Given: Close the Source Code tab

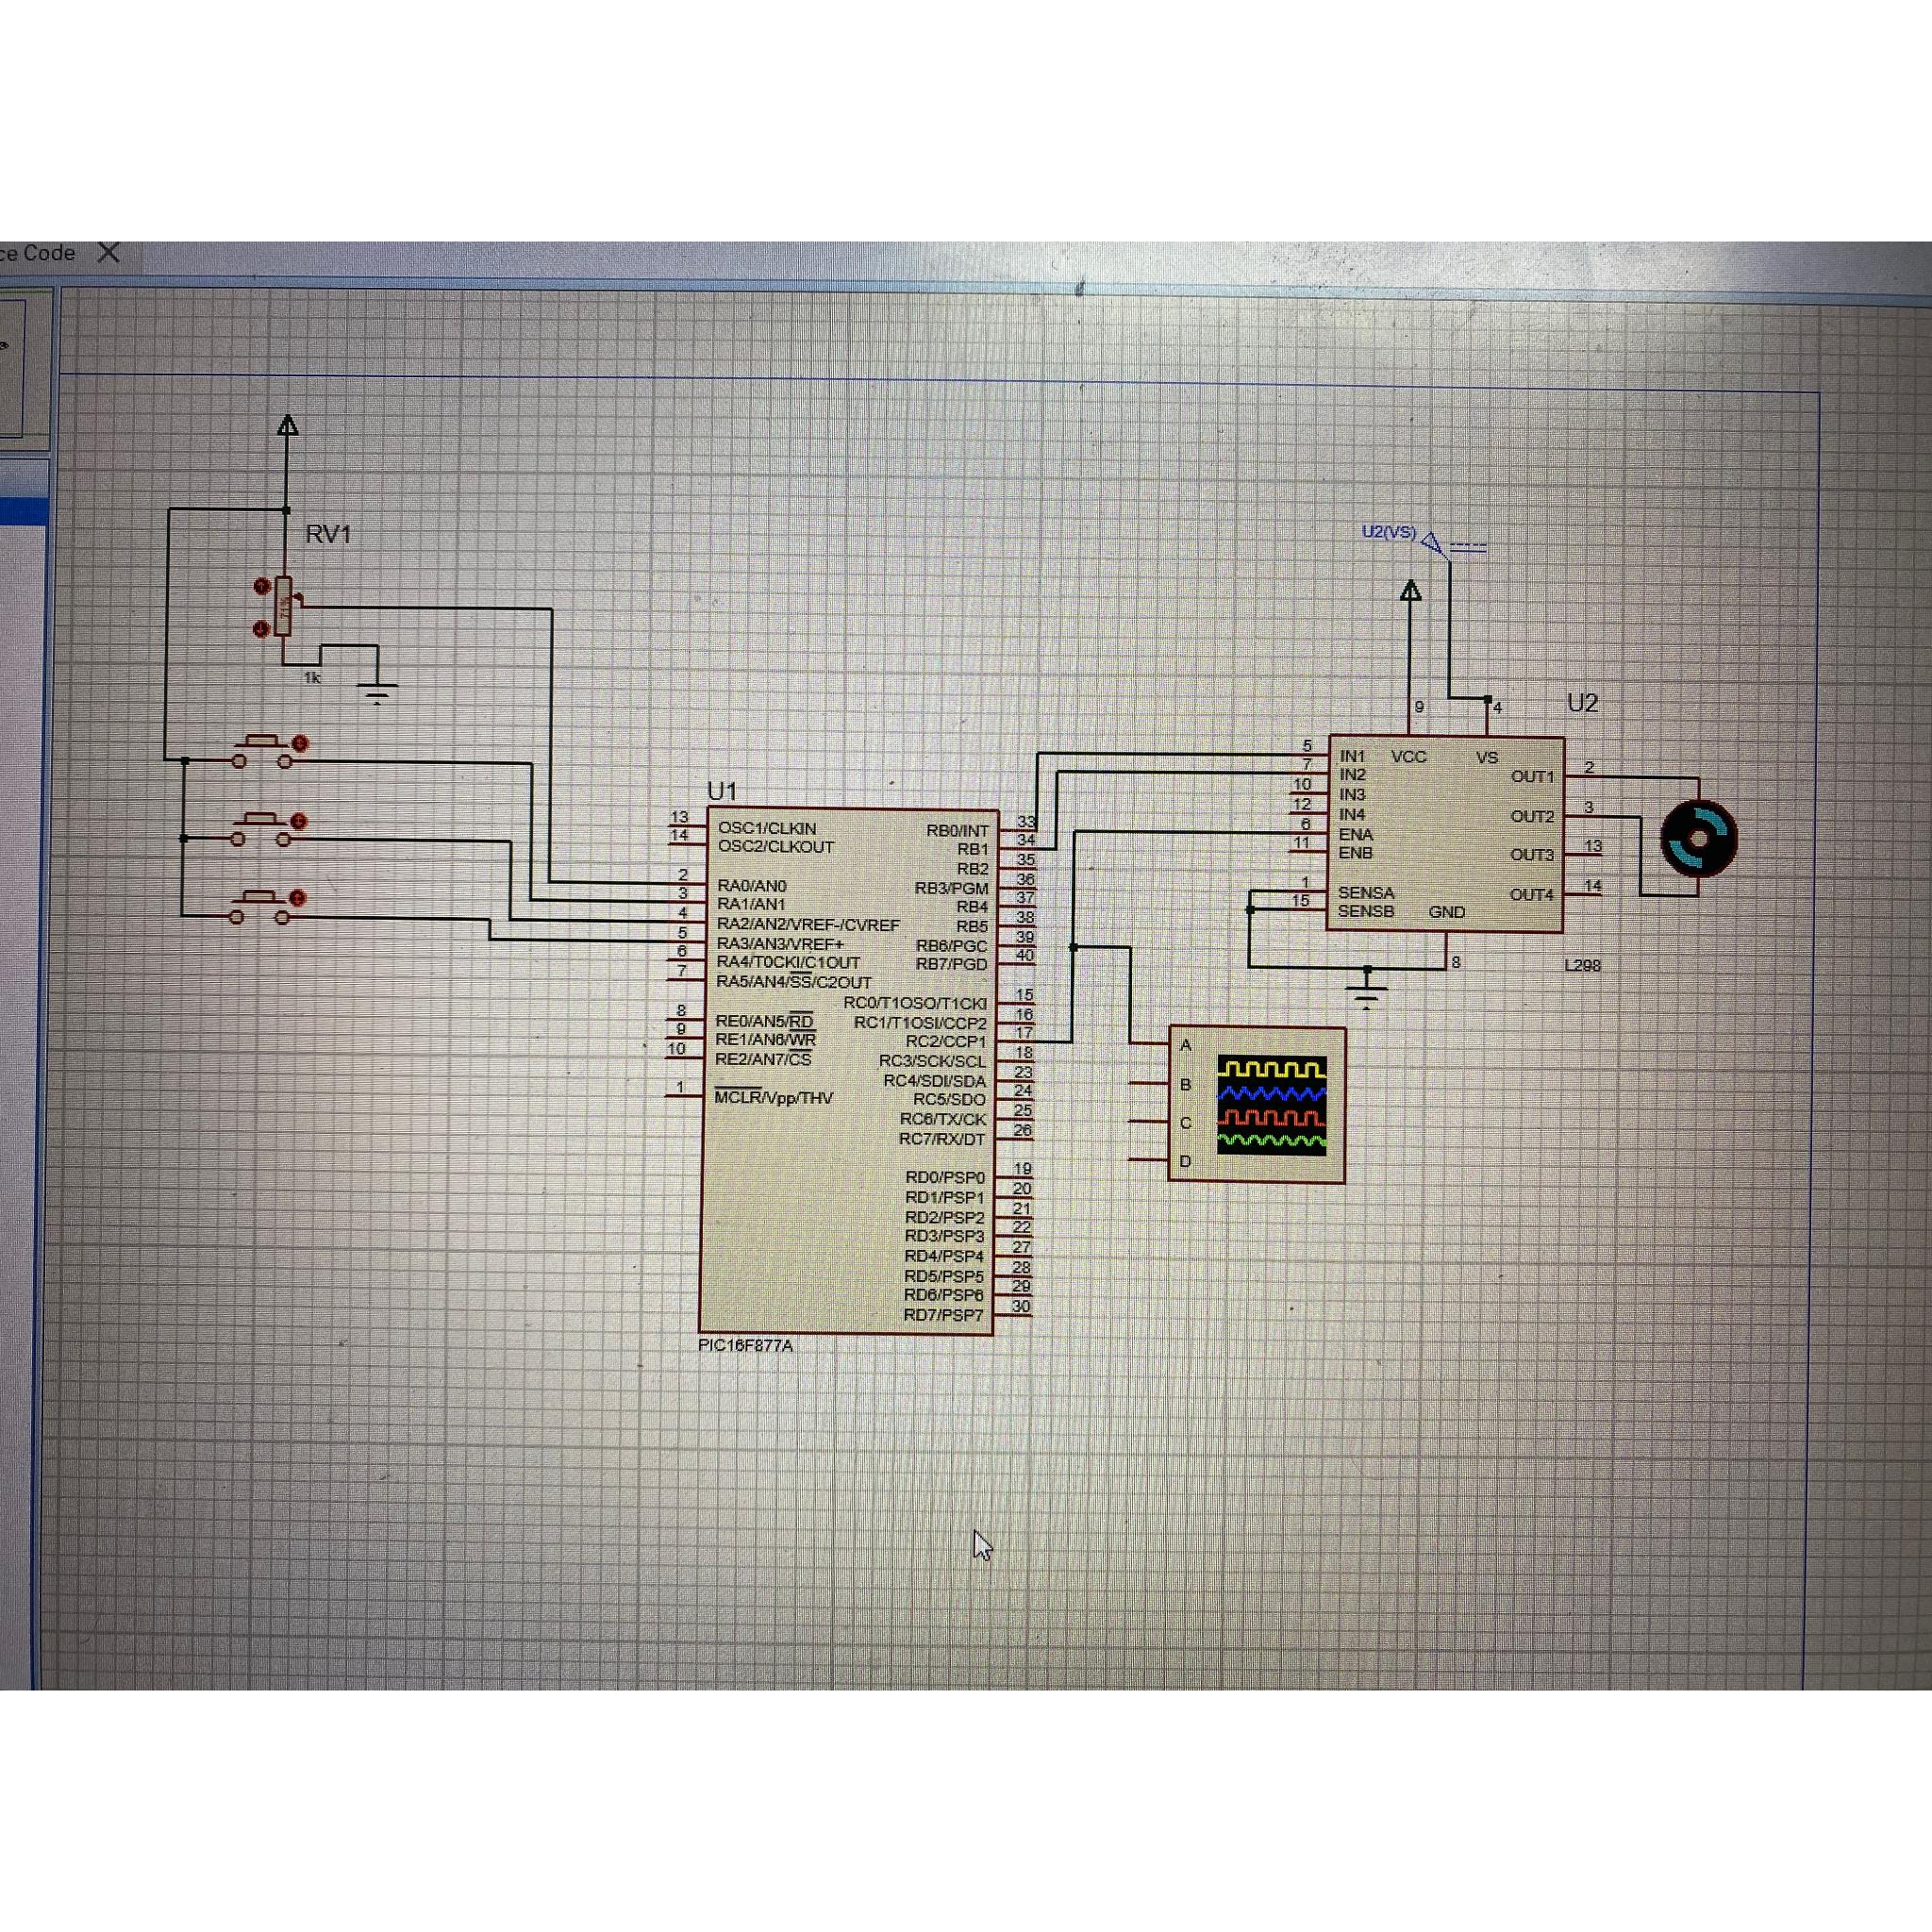Looking at the screenshot, I should (x=109, y=253).
